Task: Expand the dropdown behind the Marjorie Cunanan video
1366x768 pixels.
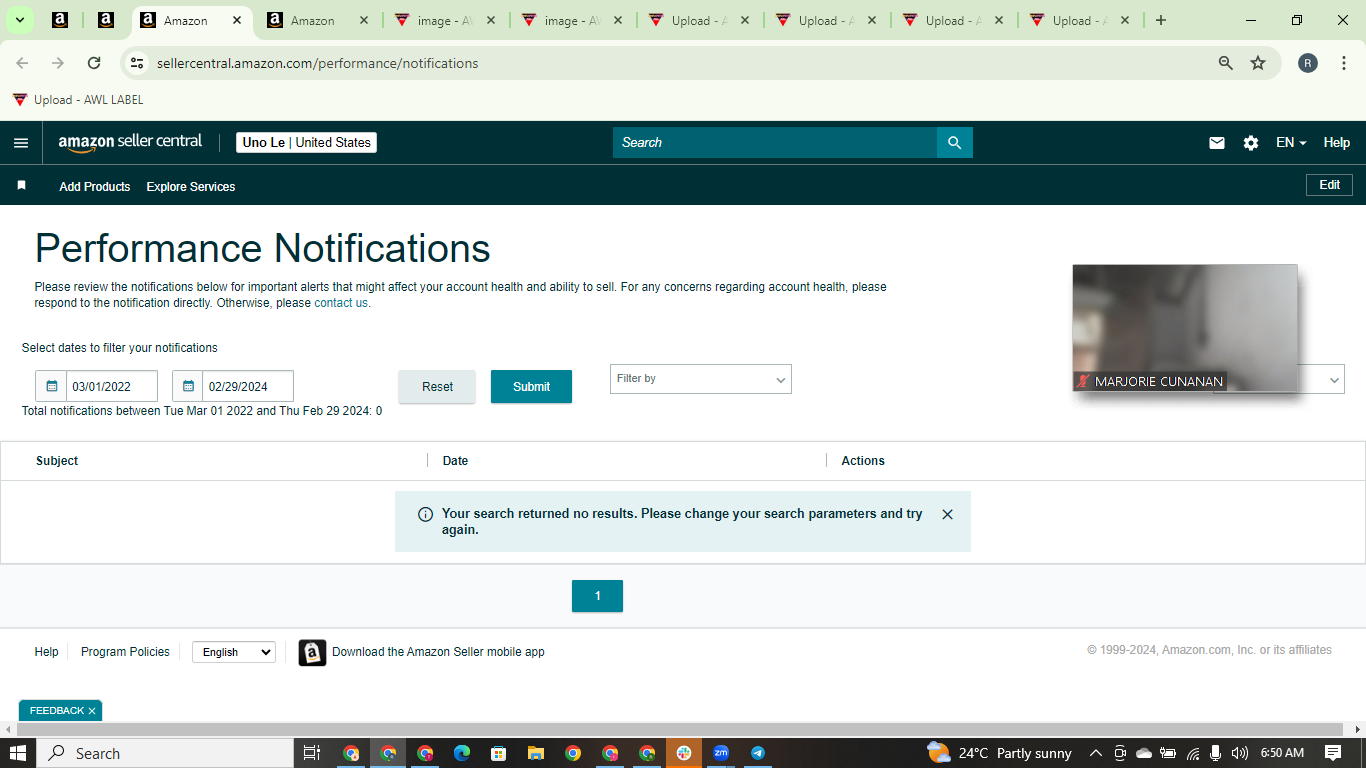Action: click(1333, 379)
